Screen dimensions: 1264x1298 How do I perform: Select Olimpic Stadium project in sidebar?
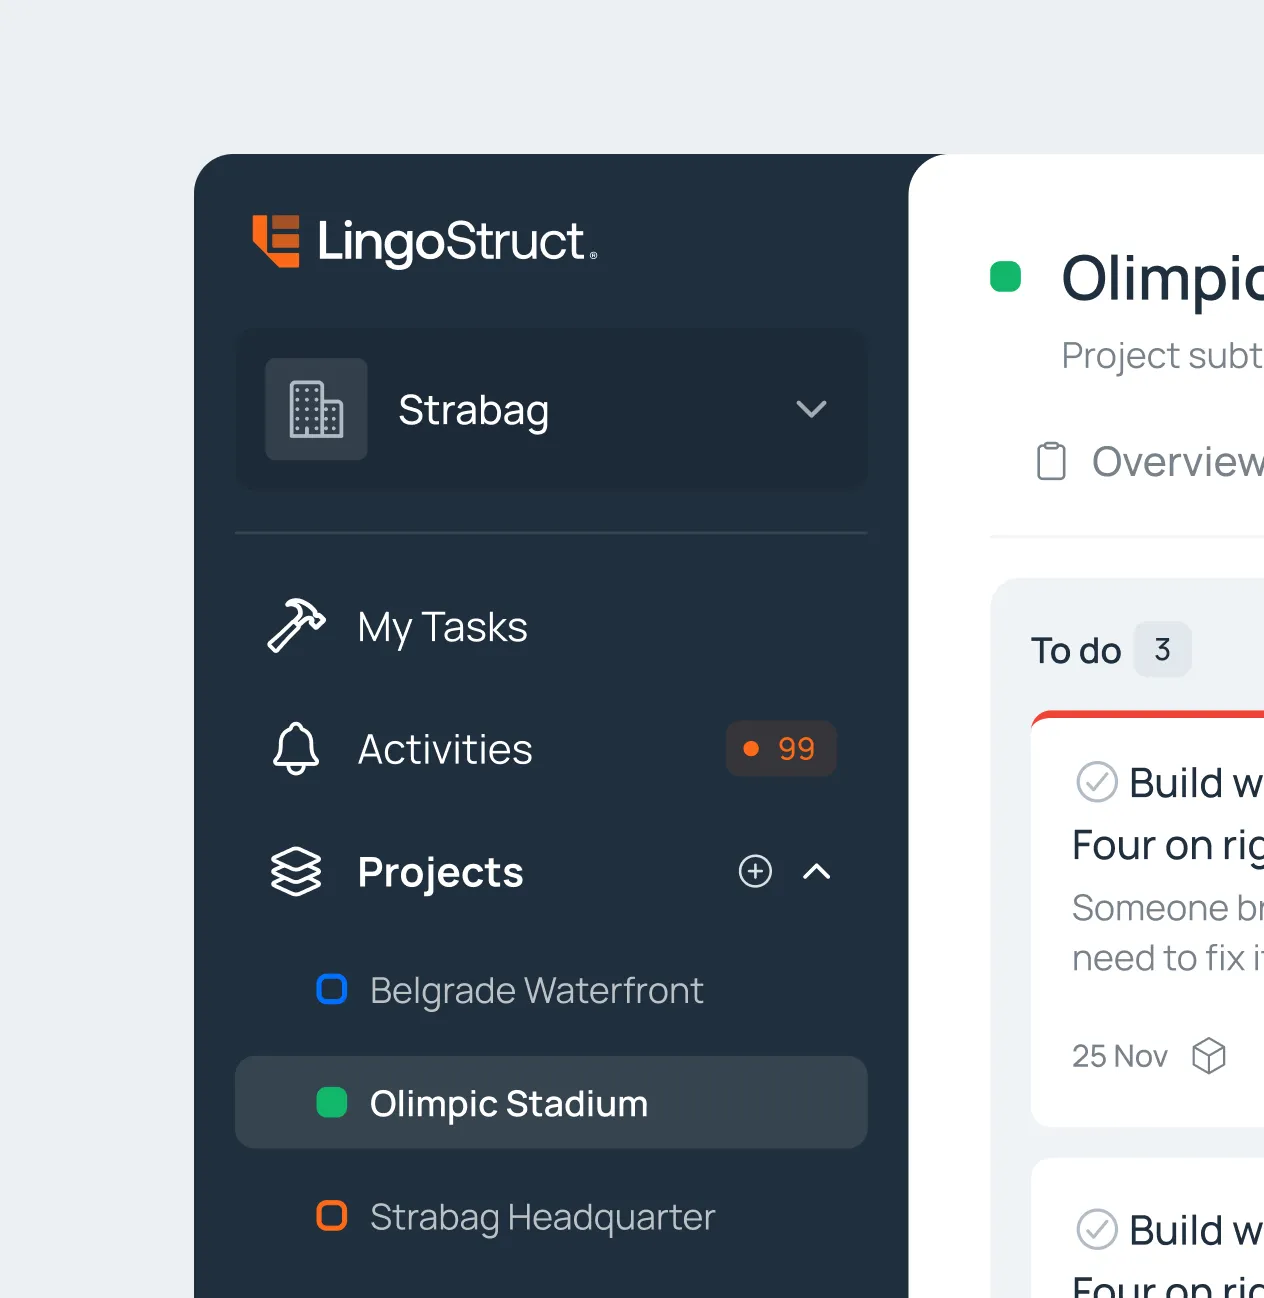coord(551,1102)
